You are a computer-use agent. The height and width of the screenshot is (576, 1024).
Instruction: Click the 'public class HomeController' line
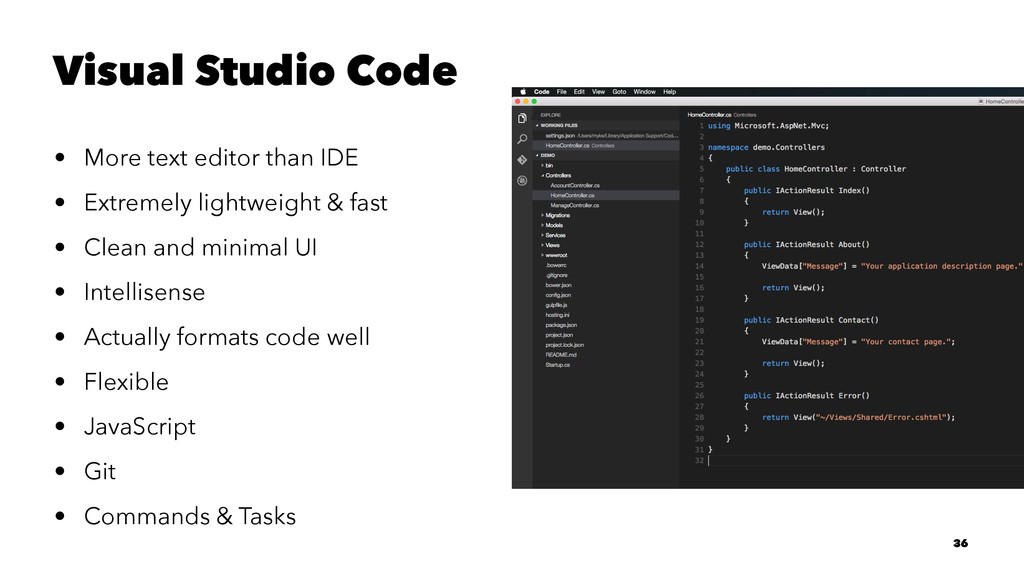pos(816,169)
